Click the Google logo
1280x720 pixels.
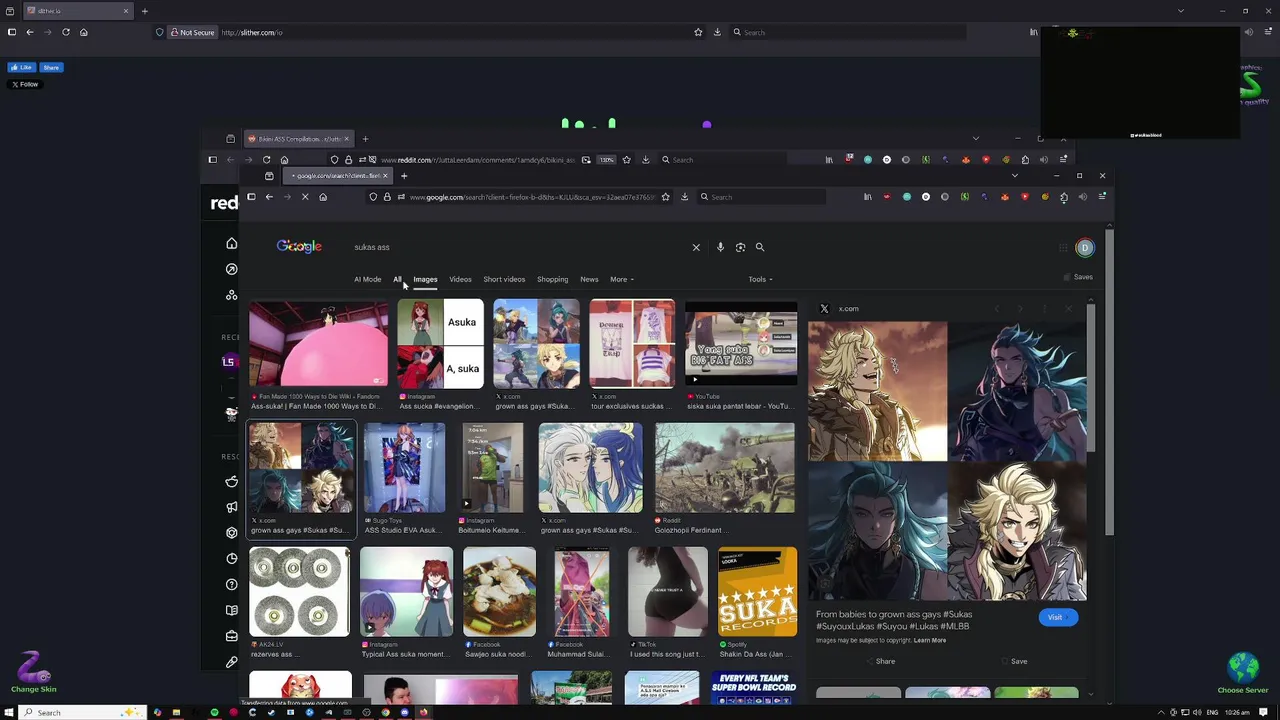[x=299, y=247]
